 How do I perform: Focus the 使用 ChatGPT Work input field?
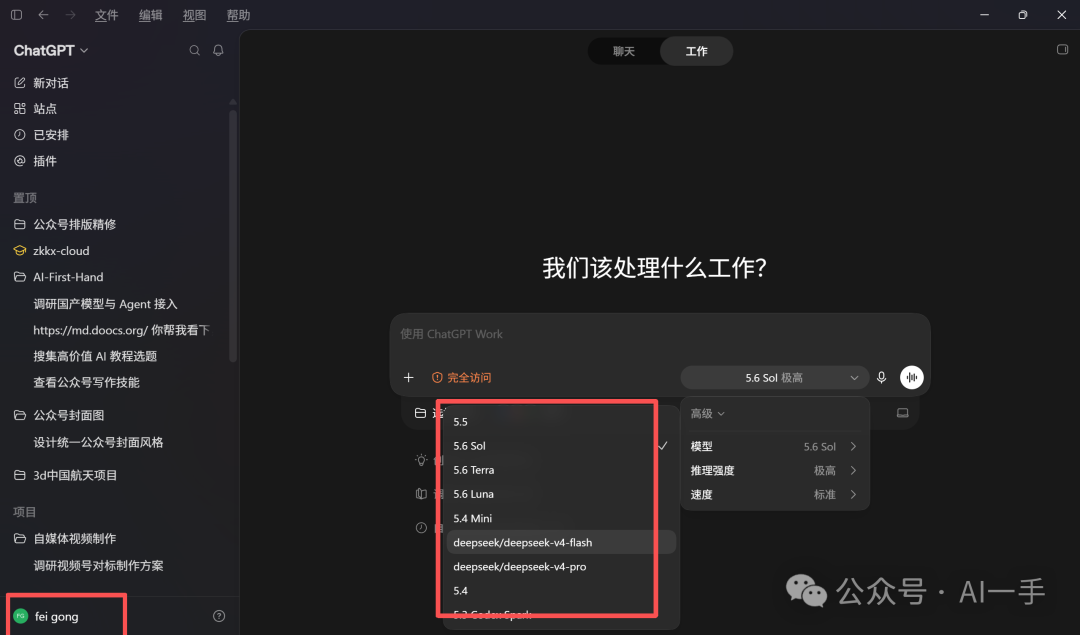660,334
